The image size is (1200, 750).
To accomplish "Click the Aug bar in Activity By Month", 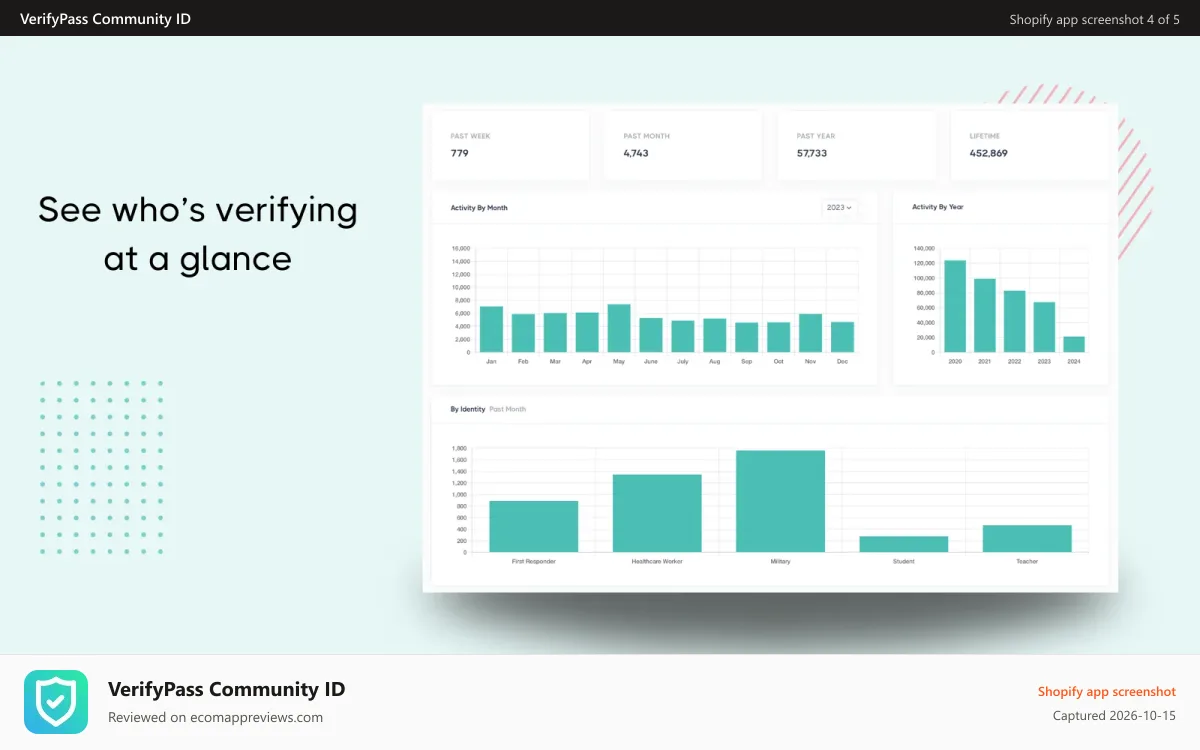I will point(714,335).
